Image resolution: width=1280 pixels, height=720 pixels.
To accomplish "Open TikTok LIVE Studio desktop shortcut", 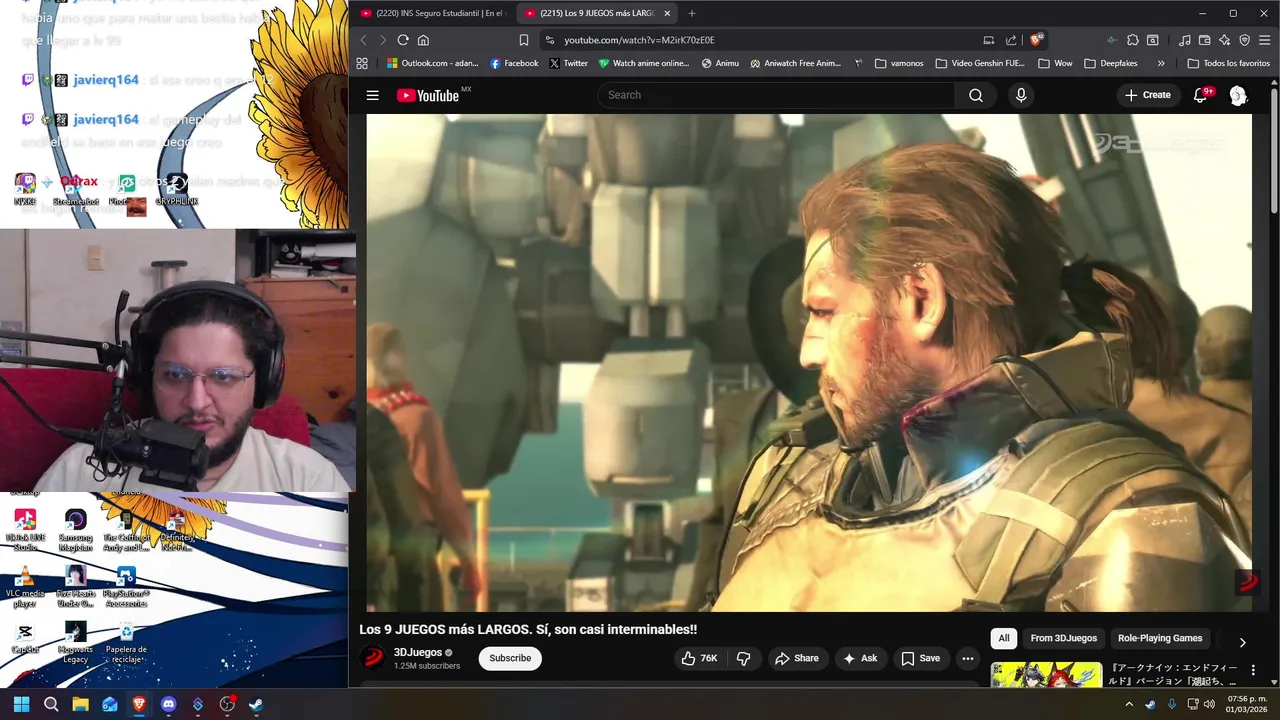I will [x=25, y=531].
